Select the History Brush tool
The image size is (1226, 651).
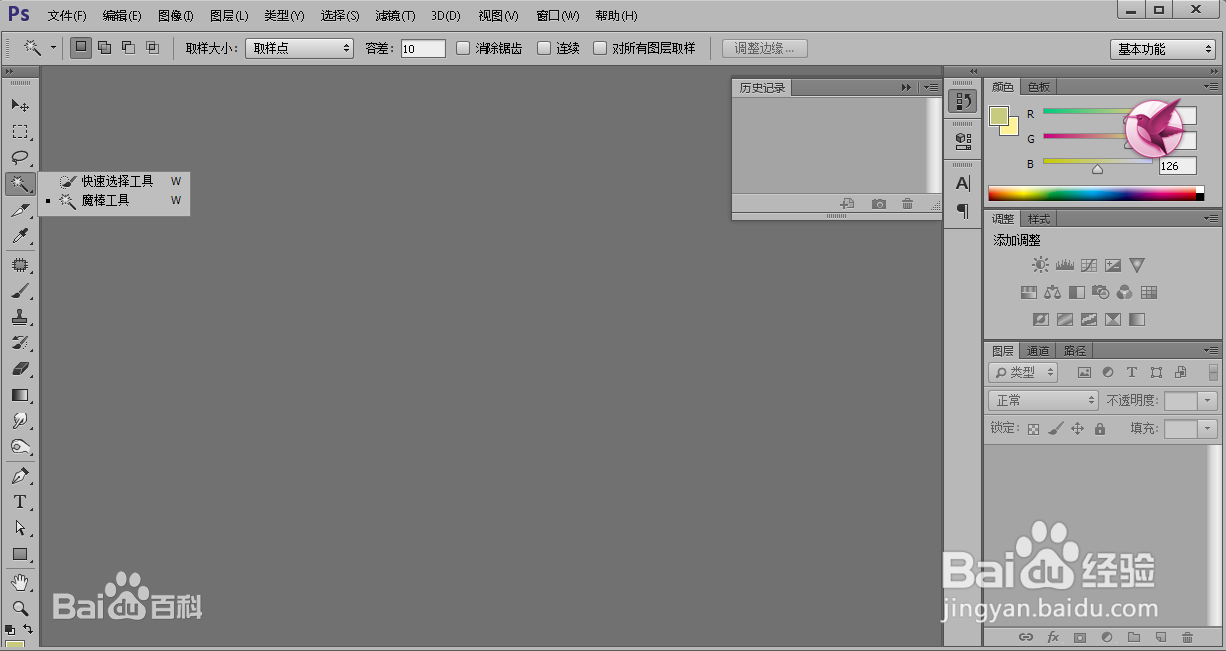pyautogui.click(x=20, y=343)
